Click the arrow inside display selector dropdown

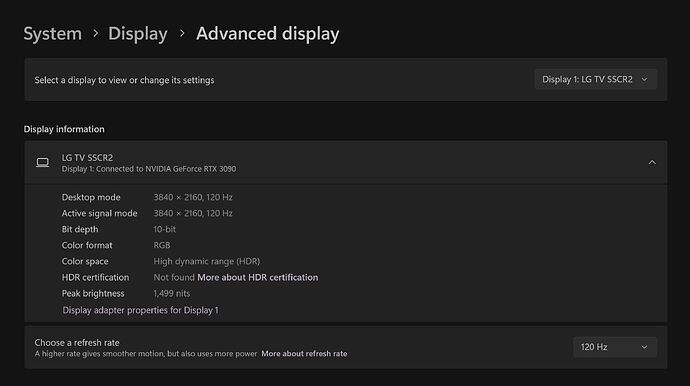coord(644,80)
